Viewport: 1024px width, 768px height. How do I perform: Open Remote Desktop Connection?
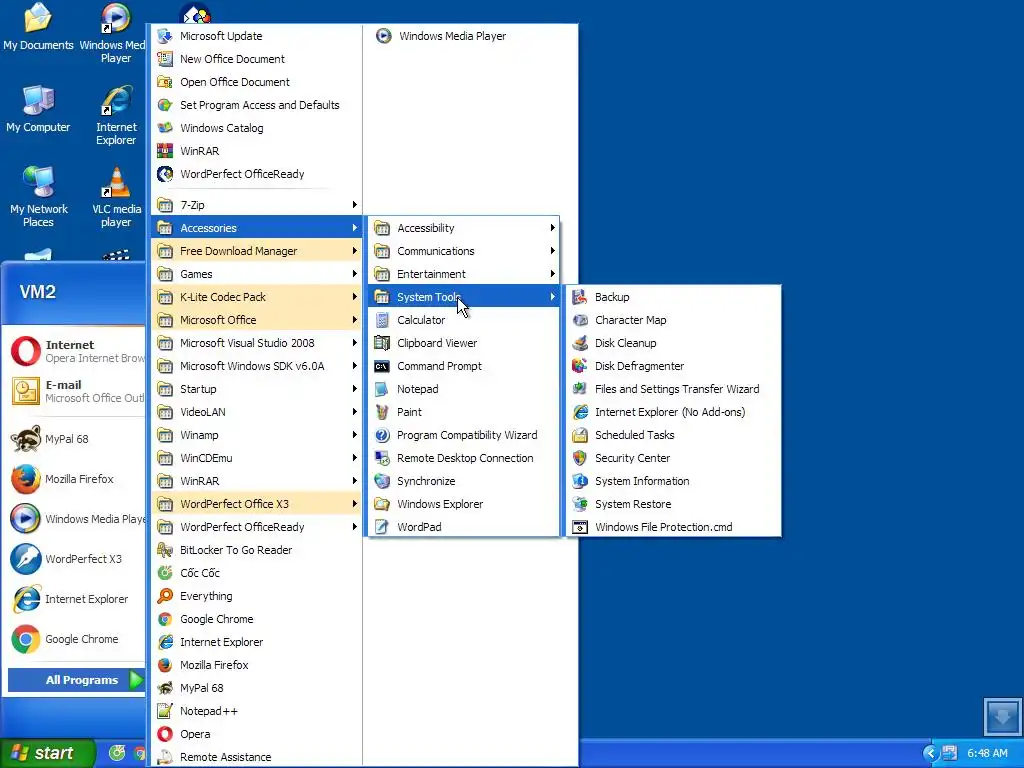click(464, 458)
